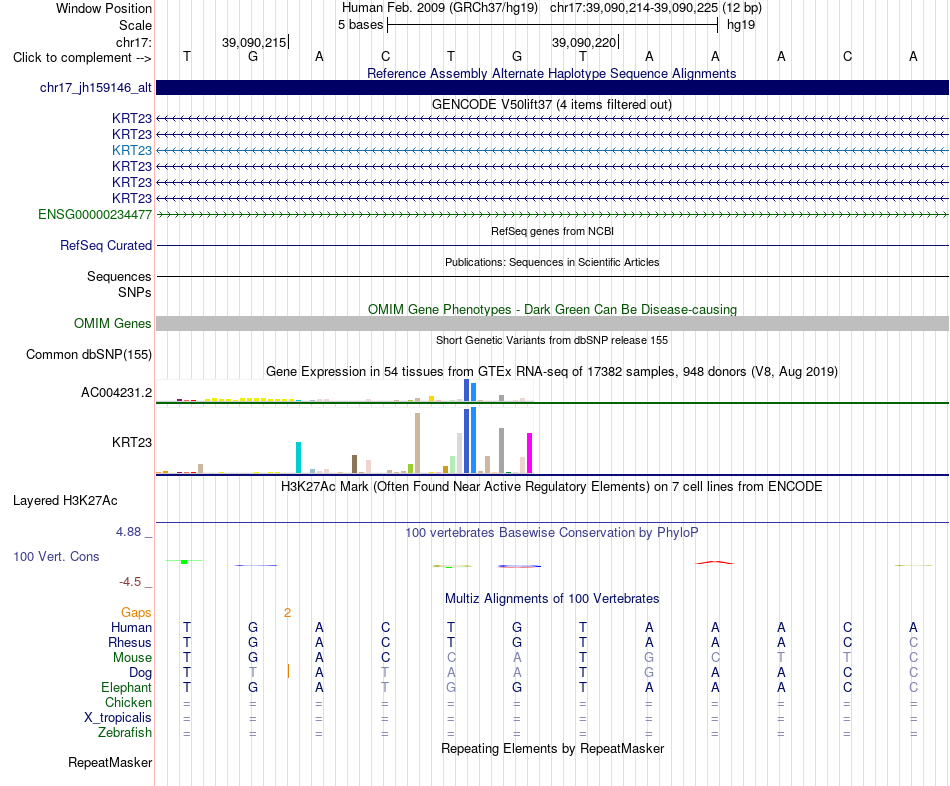Click the red PhyloP peak near position A
Viewport: 950px width, 786px height.
[x=715, y=562]
